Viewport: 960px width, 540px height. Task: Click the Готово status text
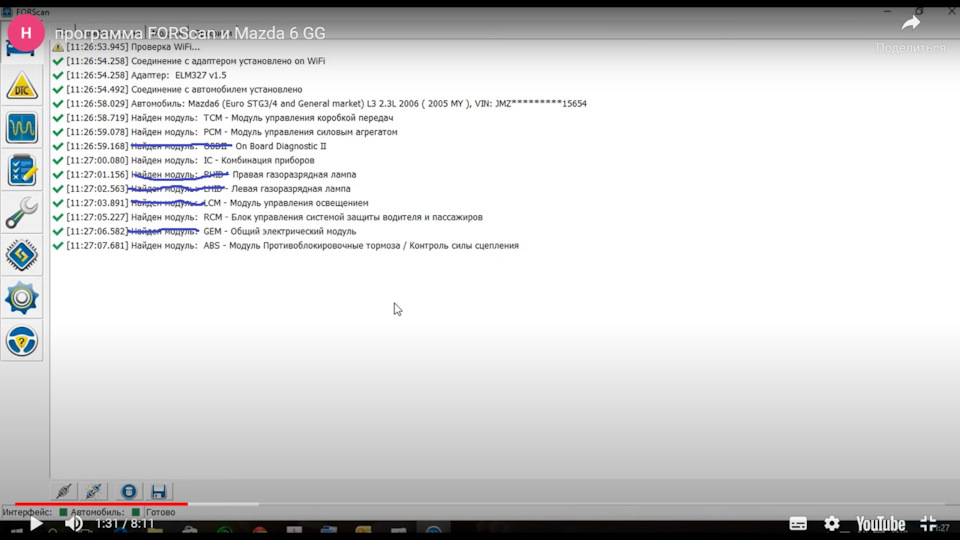(x=160, y=512)
